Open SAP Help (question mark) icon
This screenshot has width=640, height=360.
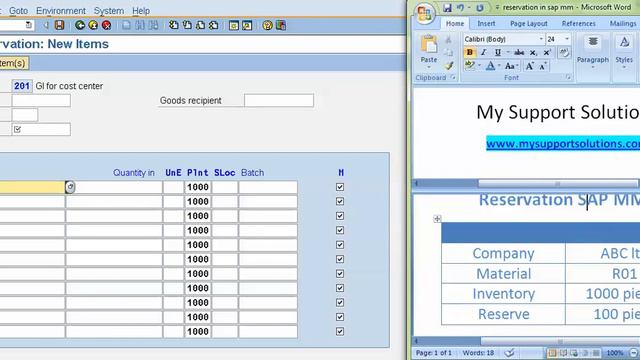[x=267, y=25]
